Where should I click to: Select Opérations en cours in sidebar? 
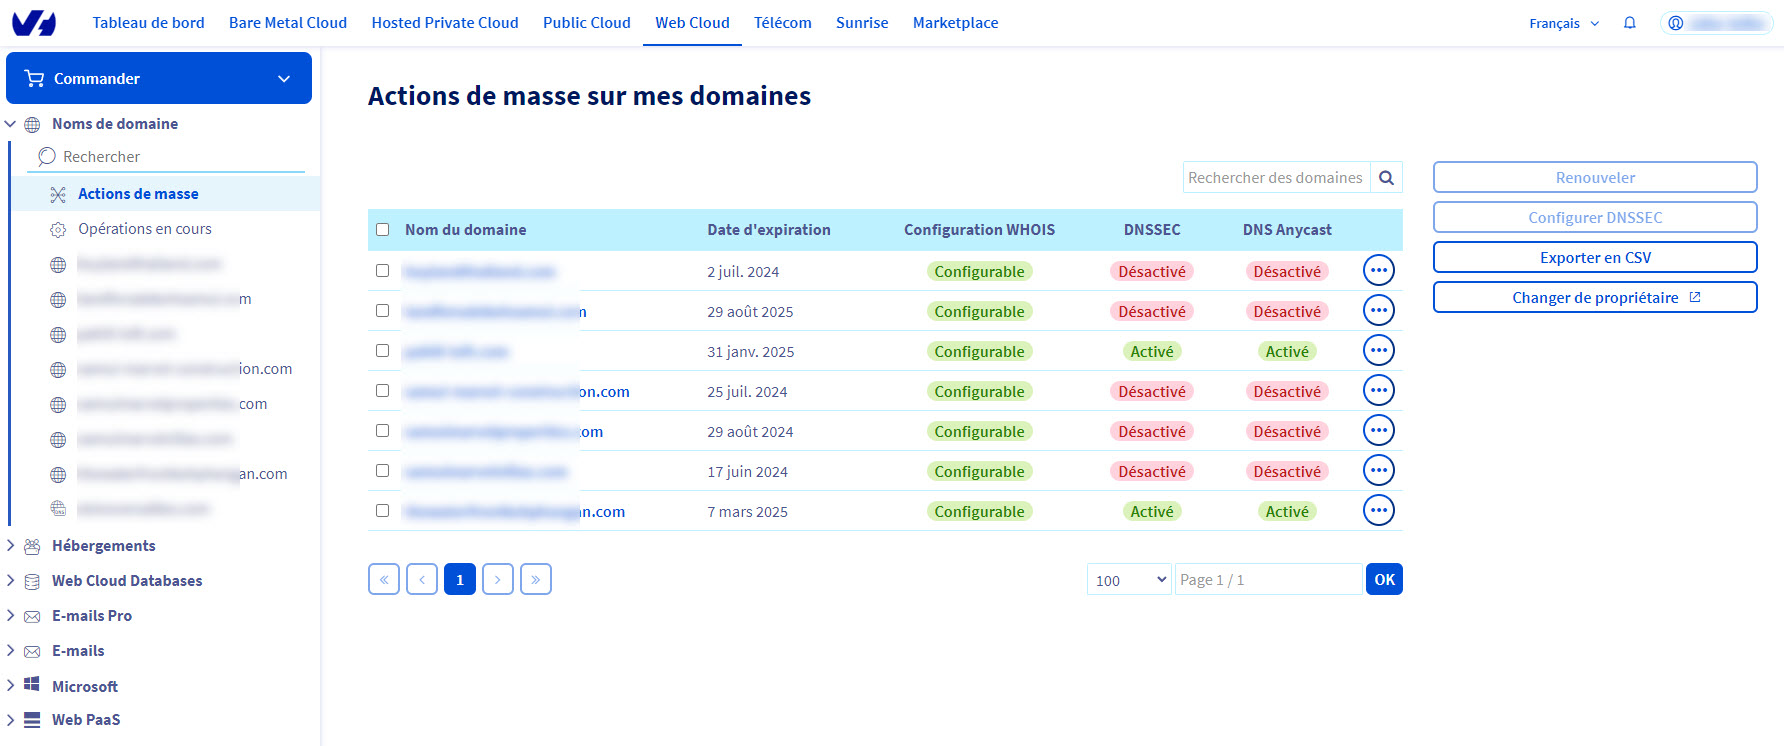[x=145, y=229]
